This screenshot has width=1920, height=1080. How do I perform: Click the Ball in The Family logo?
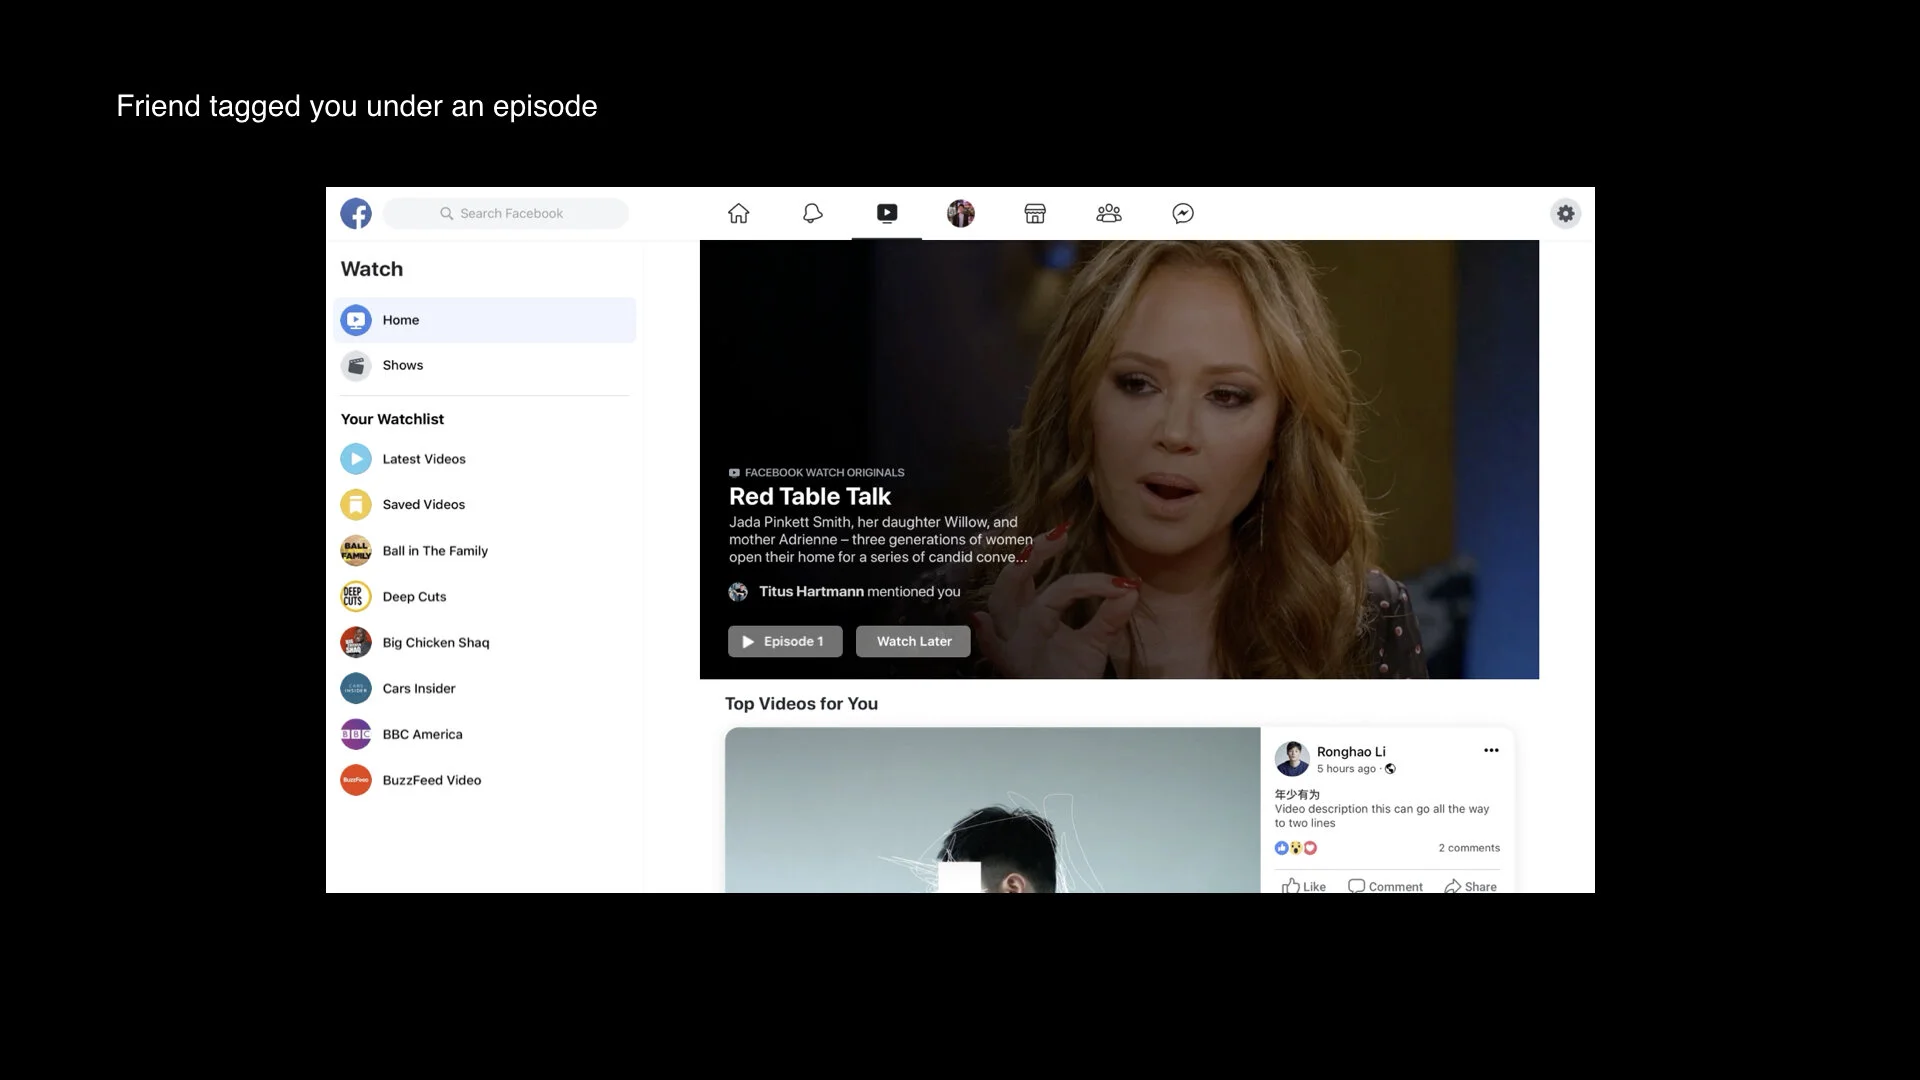pyautogui.click(x=356, y=551)
